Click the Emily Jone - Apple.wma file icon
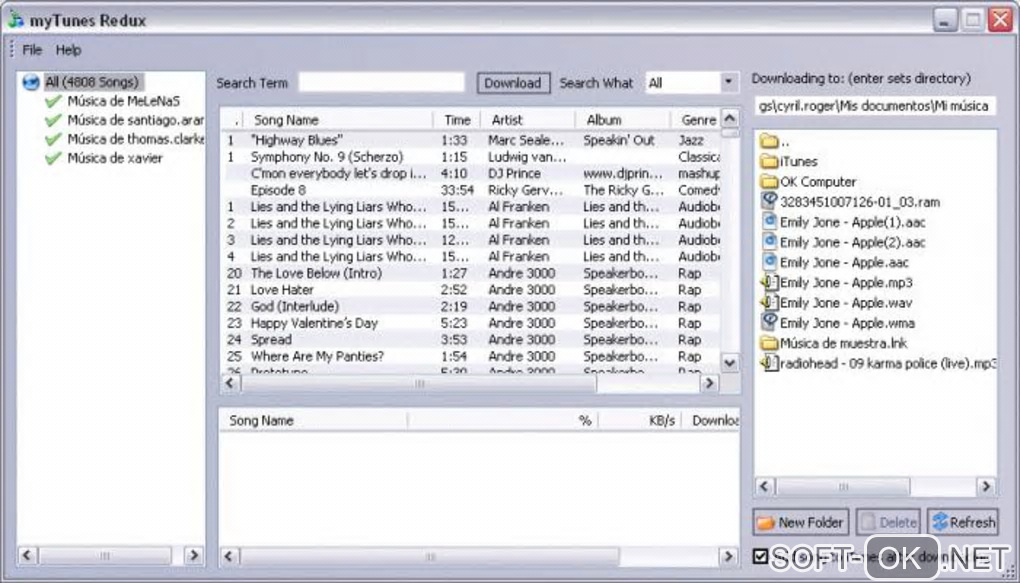The height and width of the screenshot is (583, 1020). click(770, 322)
